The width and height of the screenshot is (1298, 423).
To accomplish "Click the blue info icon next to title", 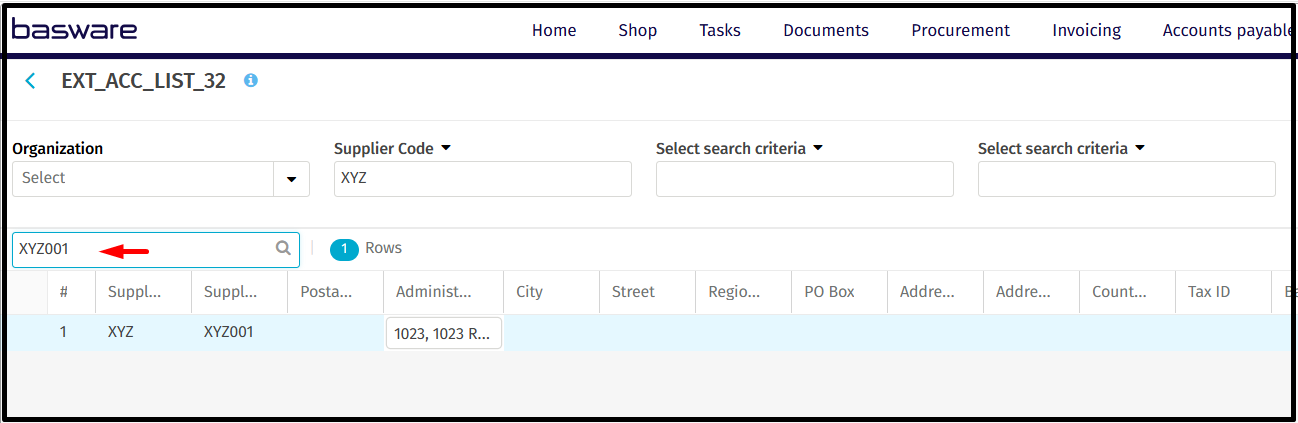I will [251, 80].
